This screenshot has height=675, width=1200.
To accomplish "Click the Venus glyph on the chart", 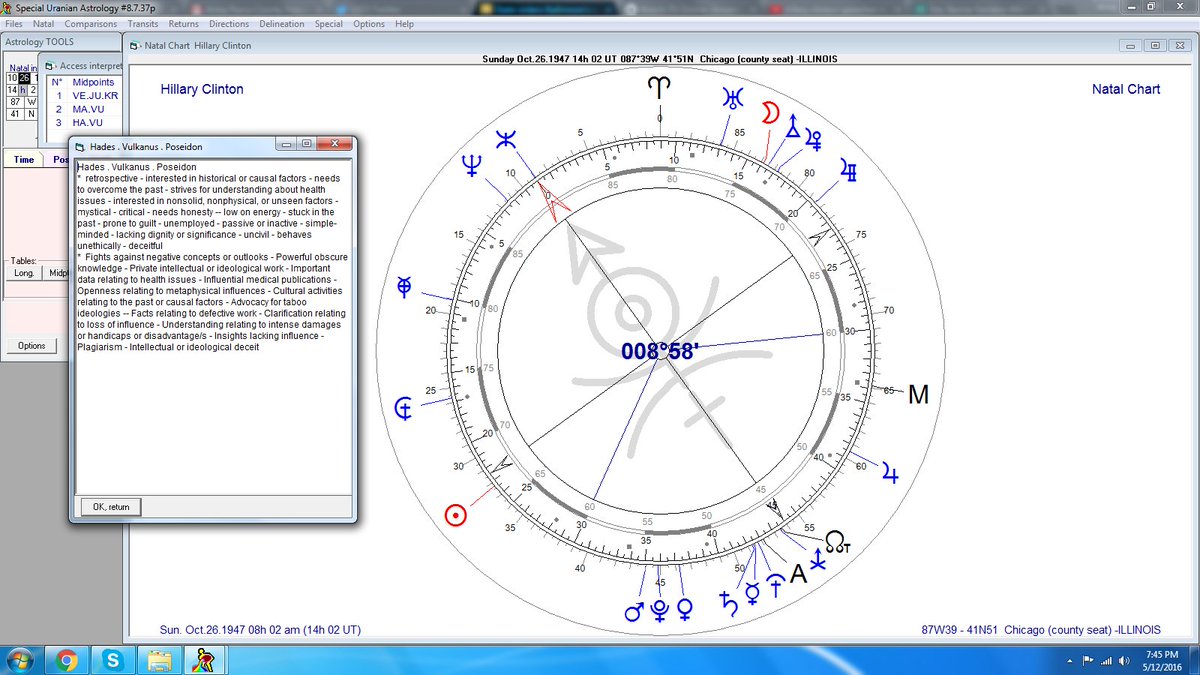I will 685,608.
